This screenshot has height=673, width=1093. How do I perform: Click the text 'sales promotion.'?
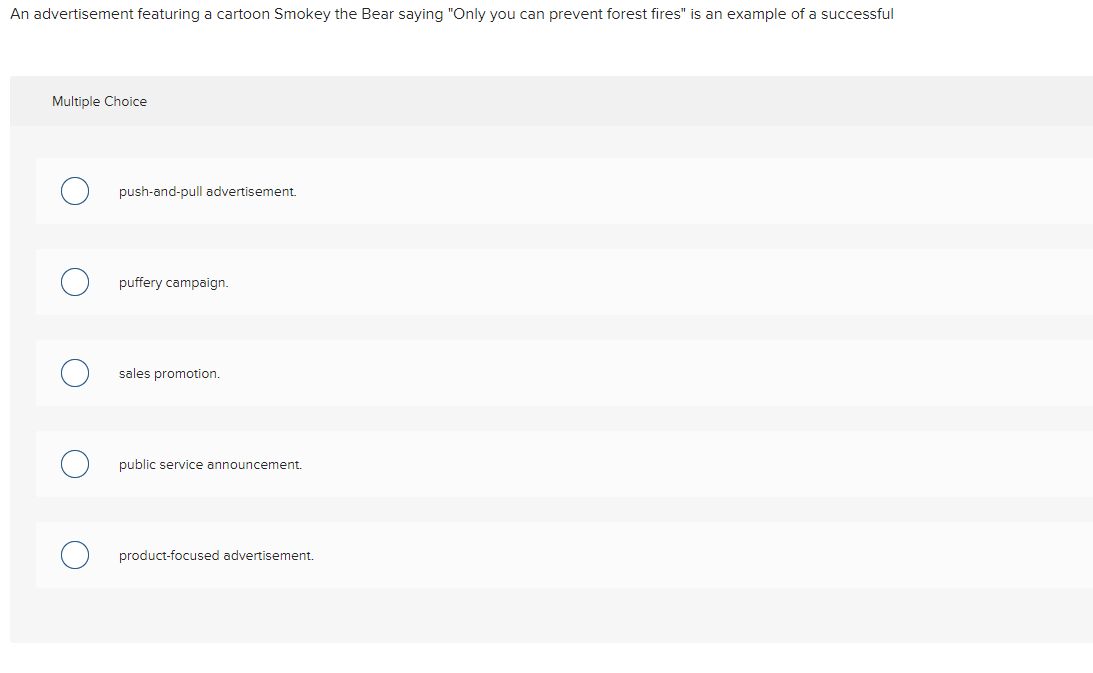[x=169, y=373]
